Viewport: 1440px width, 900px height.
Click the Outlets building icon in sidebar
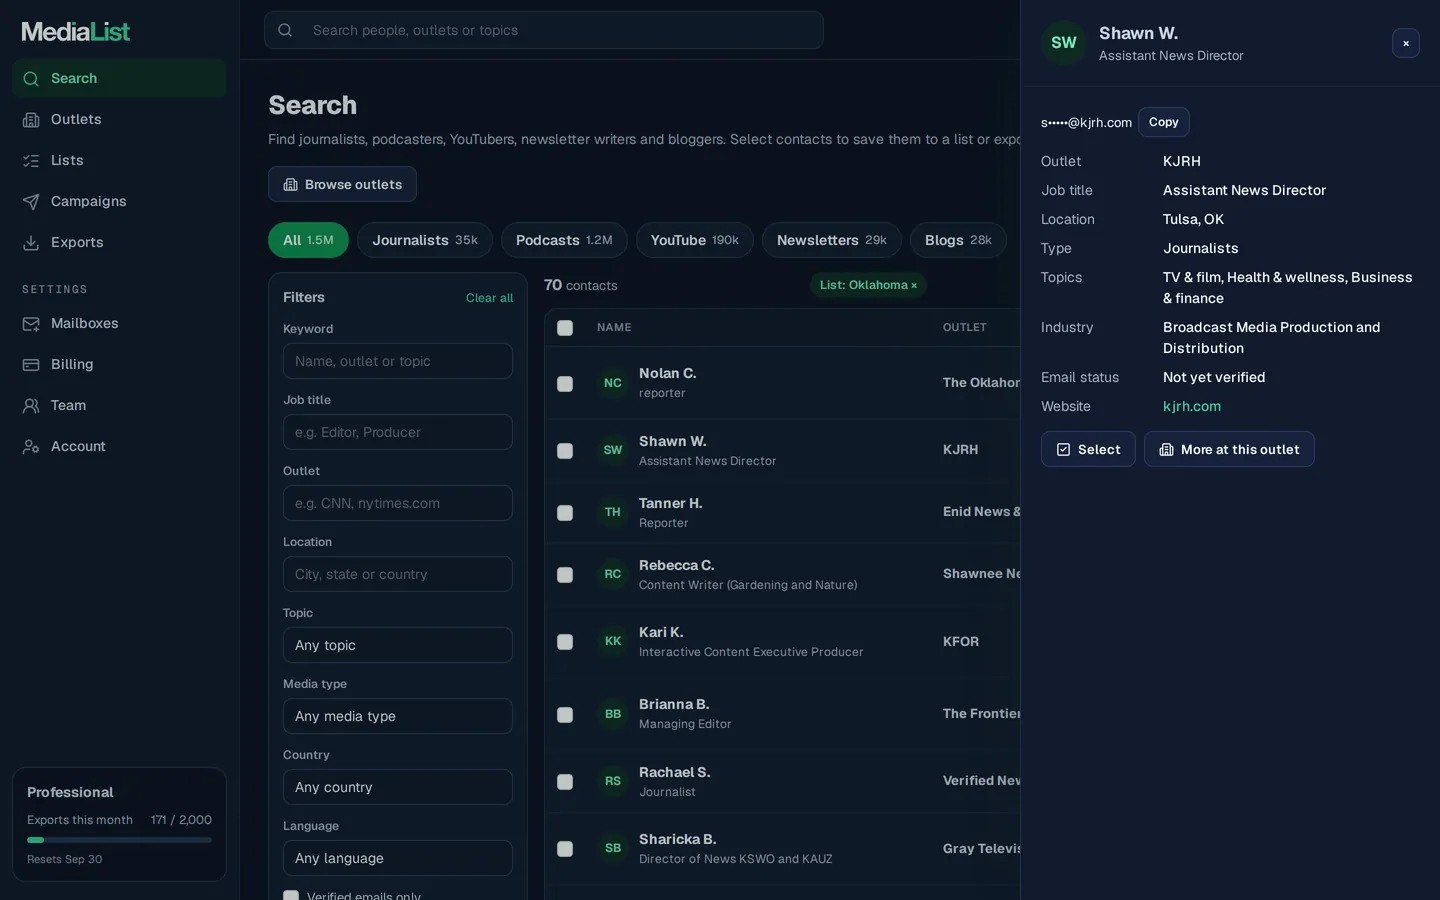coord(31,120)
